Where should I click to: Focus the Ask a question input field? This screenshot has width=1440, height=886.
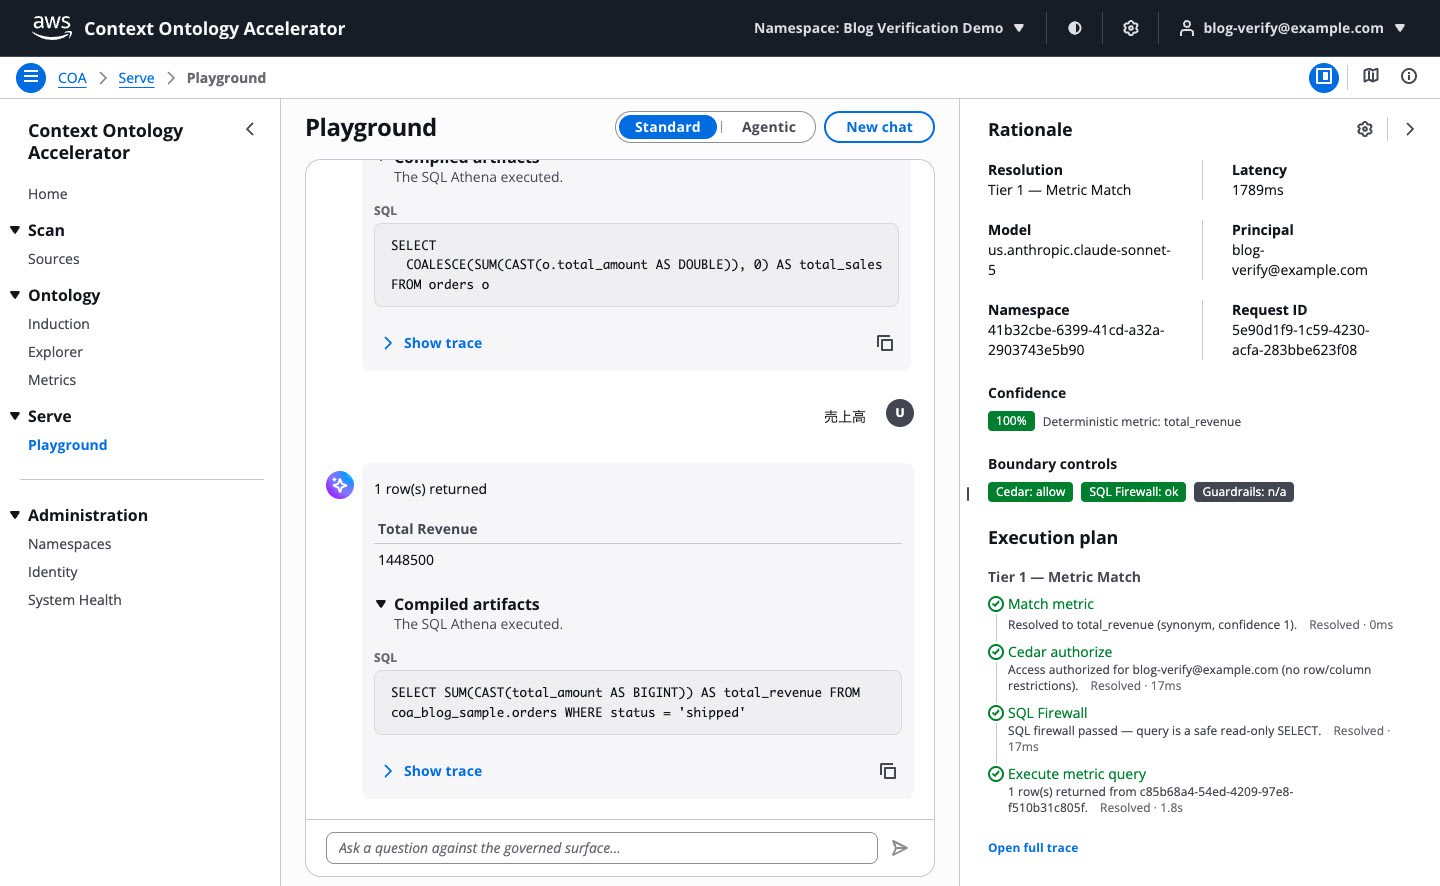[602, 848]
